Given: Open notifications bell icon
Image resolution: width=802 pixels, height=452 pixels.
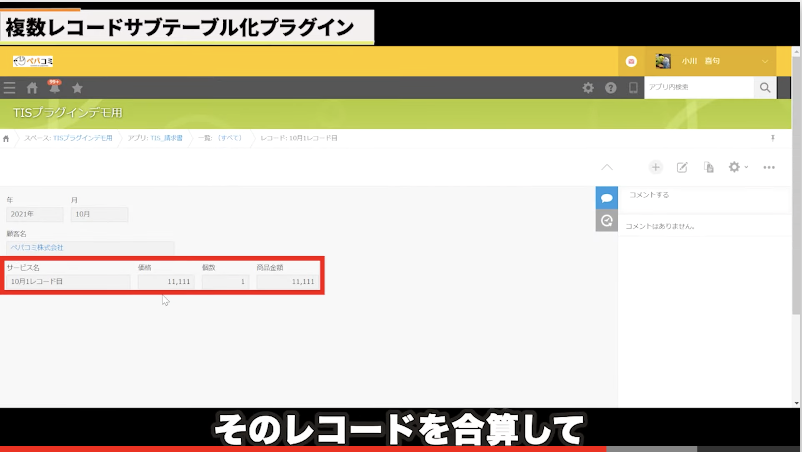Looking at the screenshot, I should coord(54,88).
